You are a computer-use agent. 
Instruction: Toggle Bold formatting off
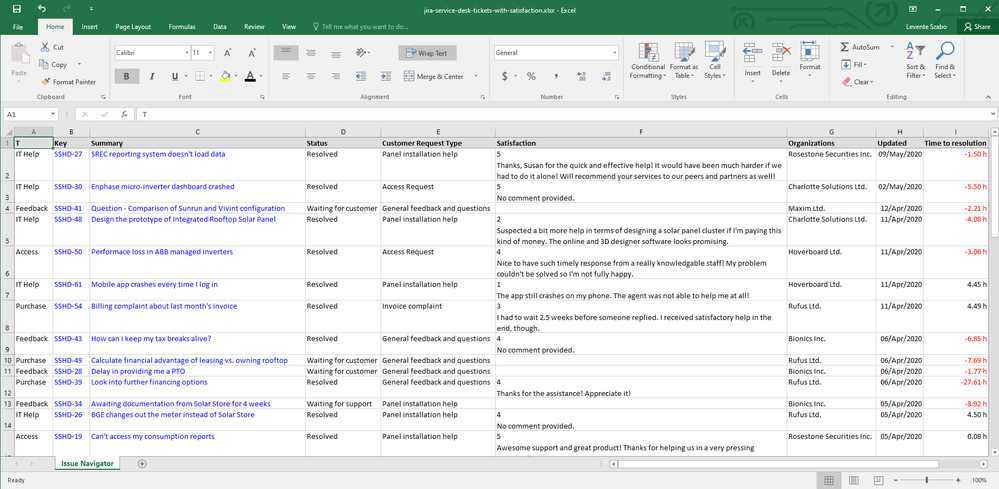click(x=127, y=76)
